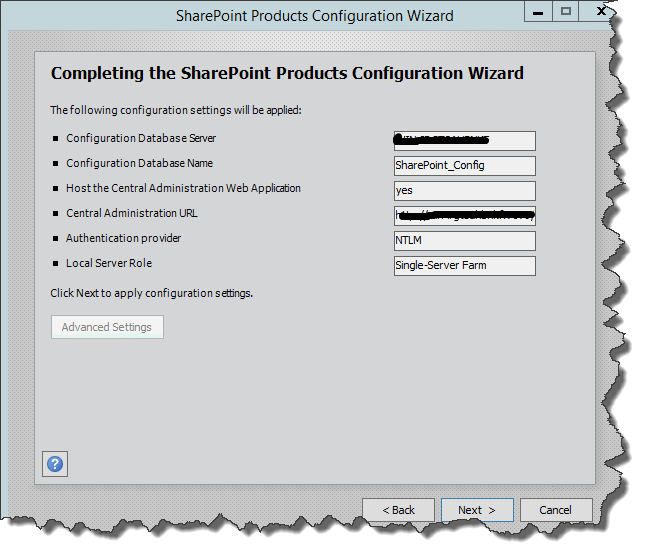Click the field showing 'yes' for Central Administration hosting
The image size is (646, 559).
click(465, 191)
